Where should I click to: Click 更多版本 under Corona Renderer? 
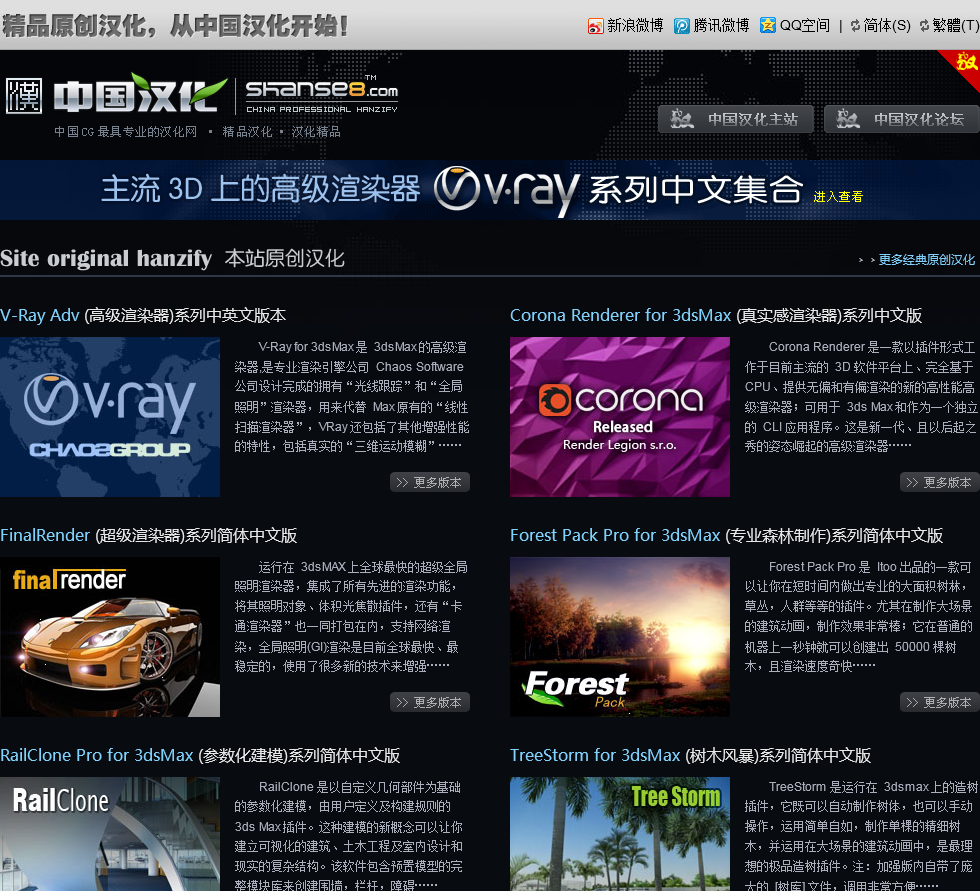tap(940, 482)
